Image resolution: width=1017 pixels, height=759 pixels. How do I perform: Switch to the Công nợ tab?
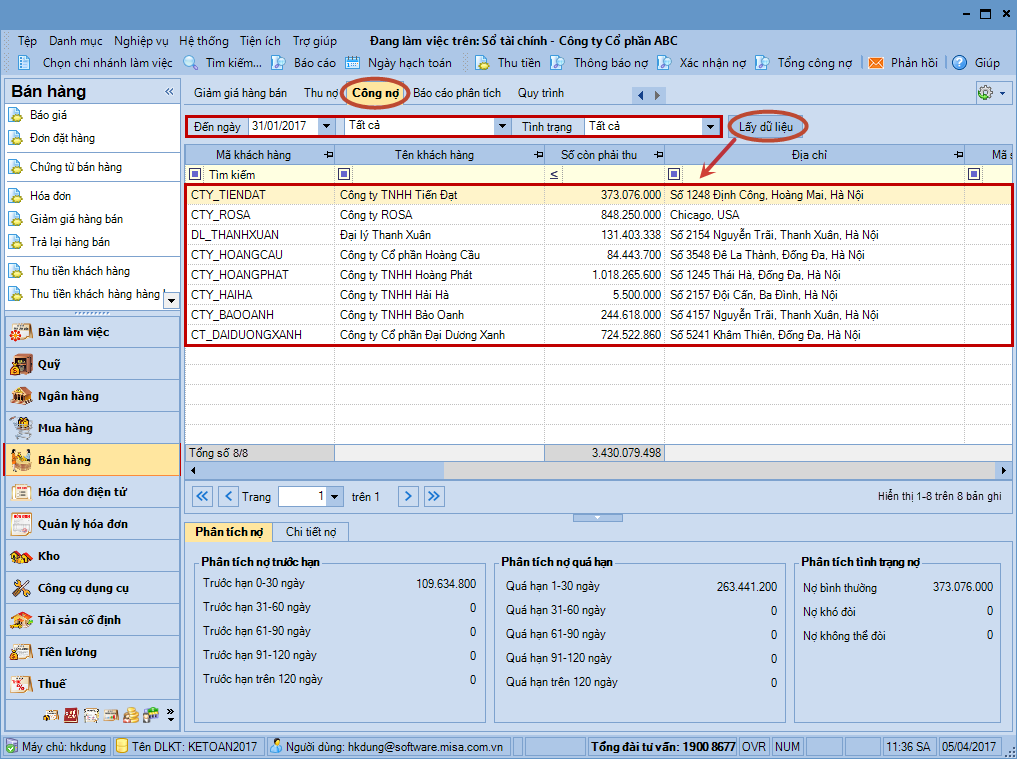pos(376,93)
